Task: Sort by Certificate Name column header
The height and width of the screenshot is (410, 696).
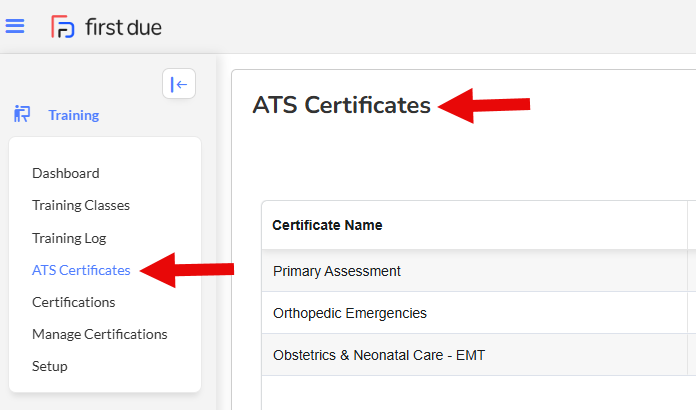Action: 327,225
